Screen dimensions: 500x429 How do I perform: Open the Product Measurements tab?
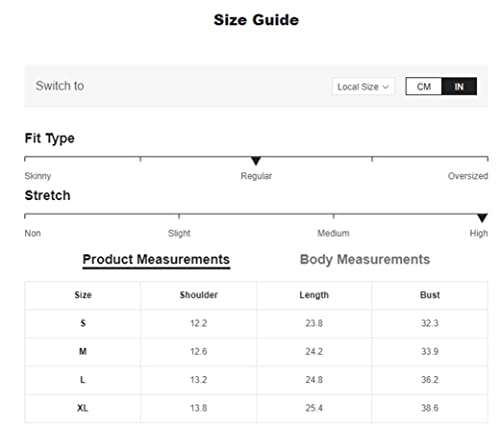tap(156, 260)
